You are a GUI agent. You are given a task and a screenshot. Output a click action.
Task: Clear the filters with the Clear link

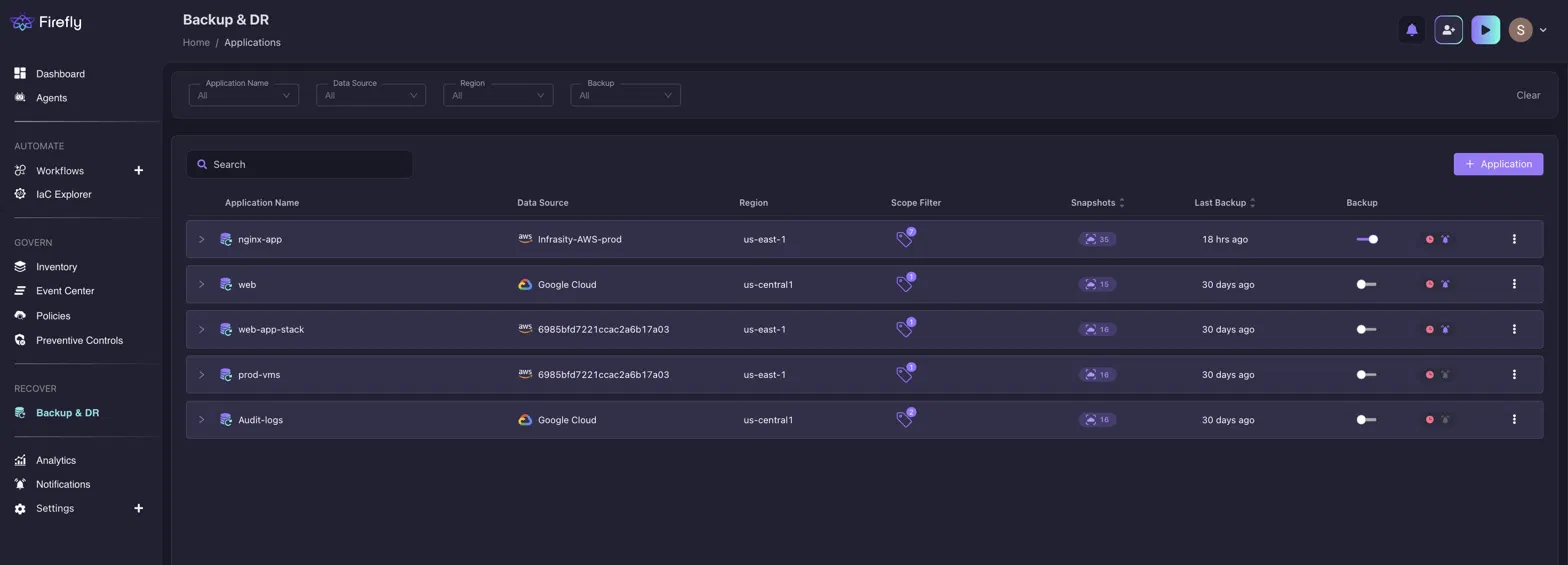coord(1528,95)
